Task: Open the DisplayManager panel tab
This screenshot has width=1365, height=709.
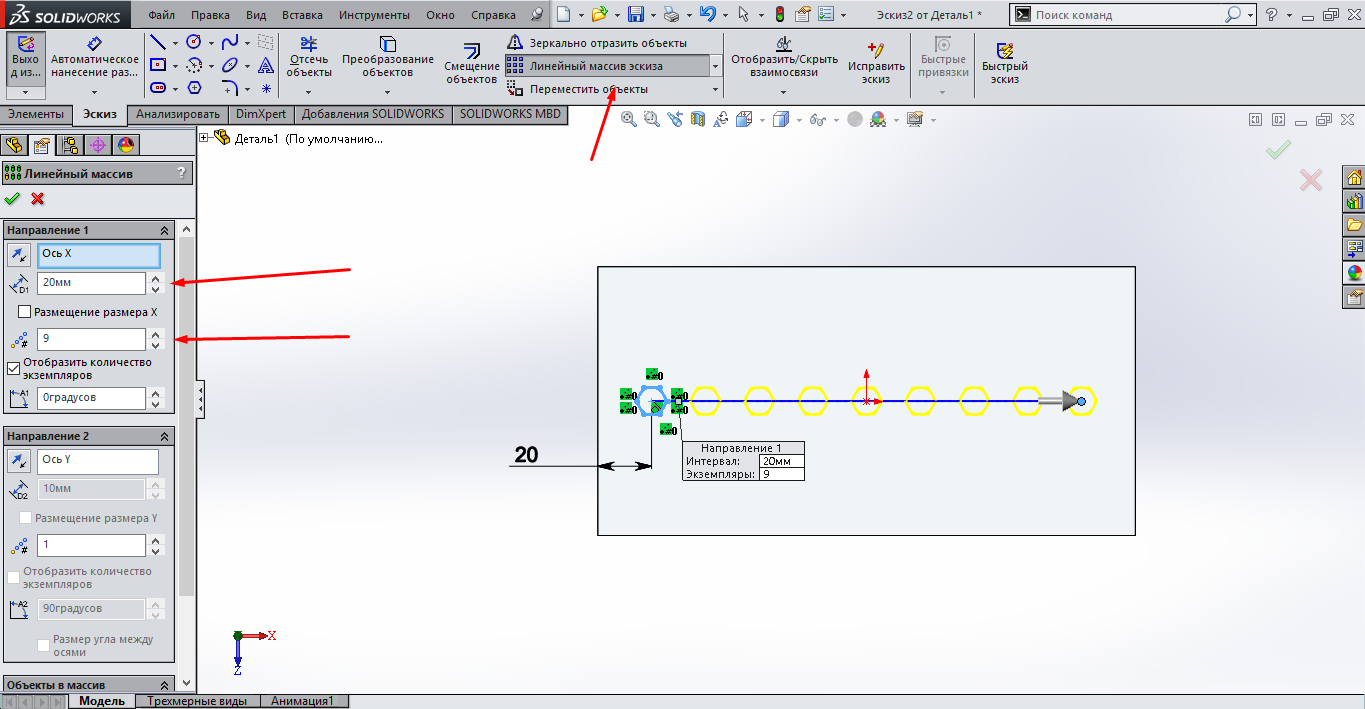Action: (125, 145)
